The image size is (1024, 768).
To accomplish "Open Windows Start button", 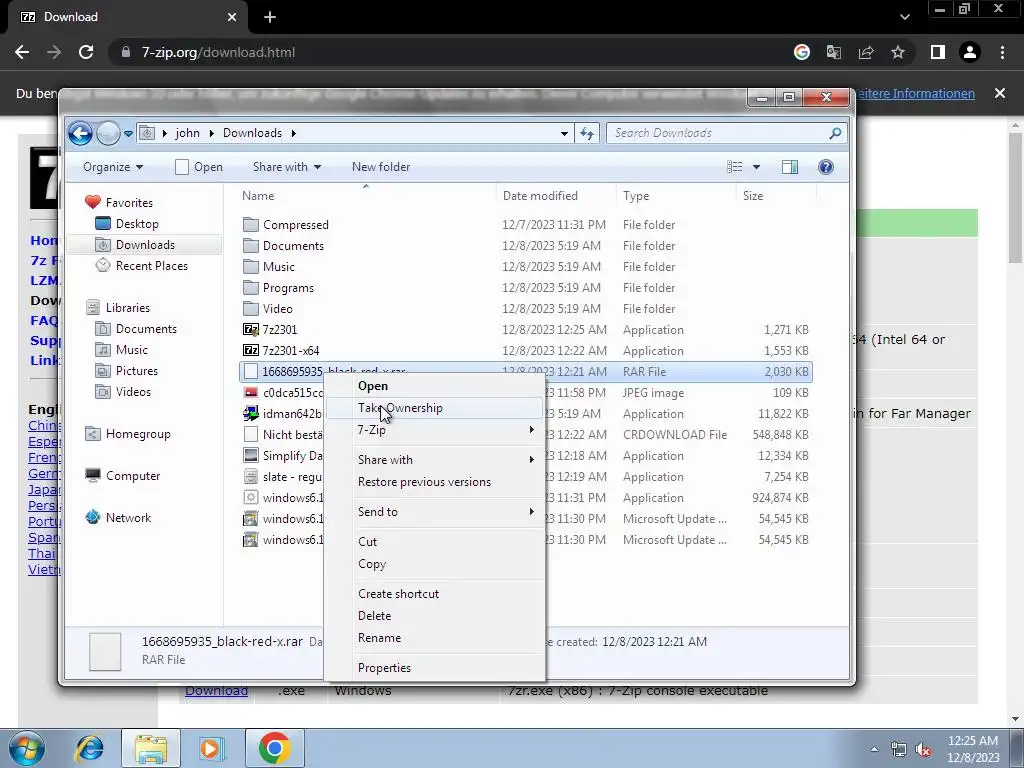I will (x=27, y=748).
